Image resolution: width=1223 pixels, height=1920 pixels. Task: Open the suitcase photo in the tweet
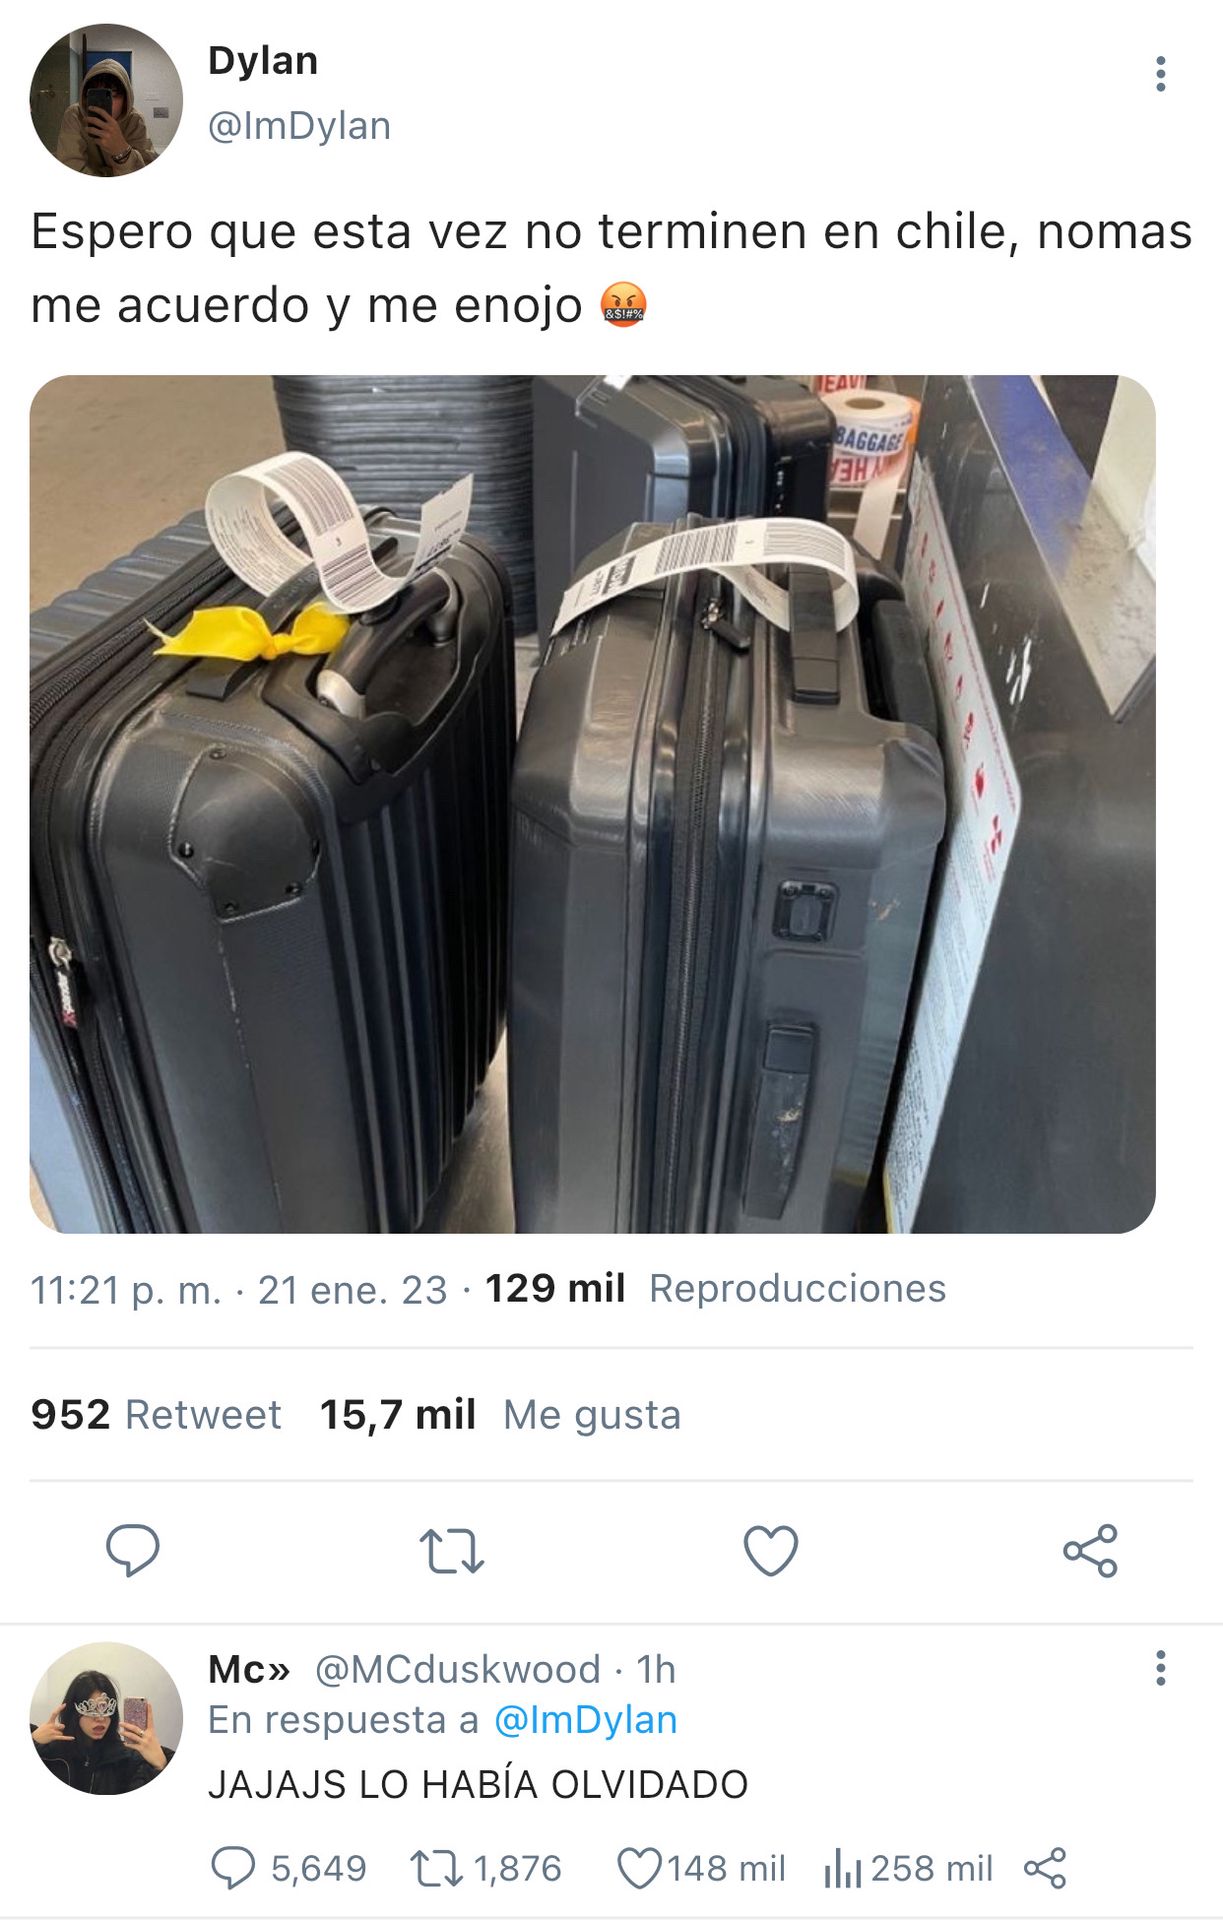[593, 804]
